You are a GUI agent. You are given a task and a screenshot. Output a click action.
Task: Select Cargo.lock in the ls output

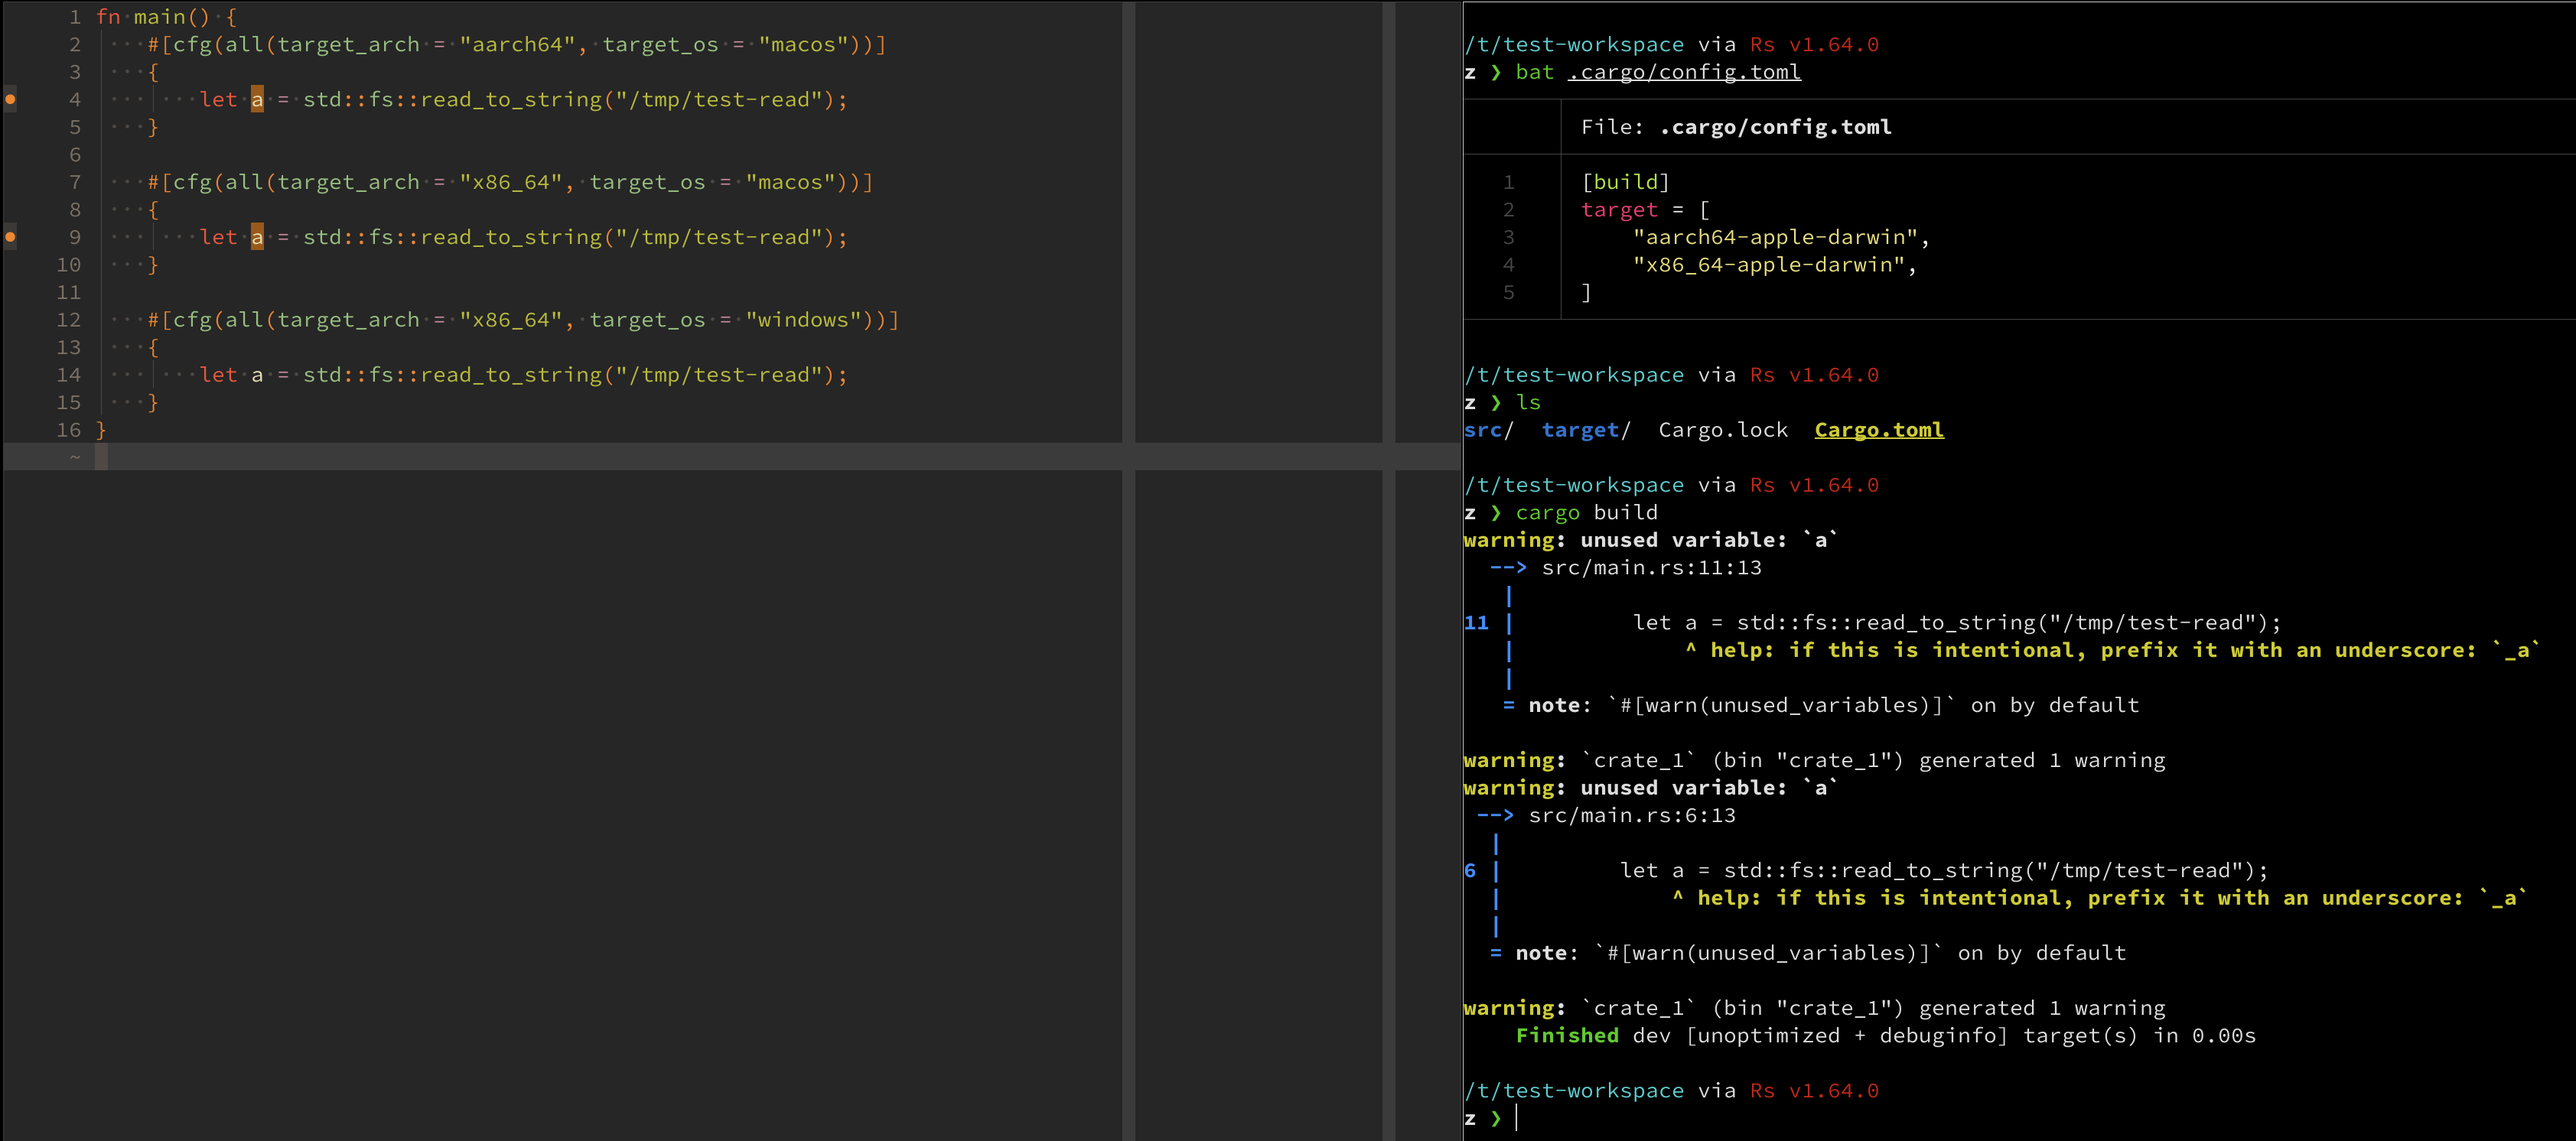[x=1722, y=429]
